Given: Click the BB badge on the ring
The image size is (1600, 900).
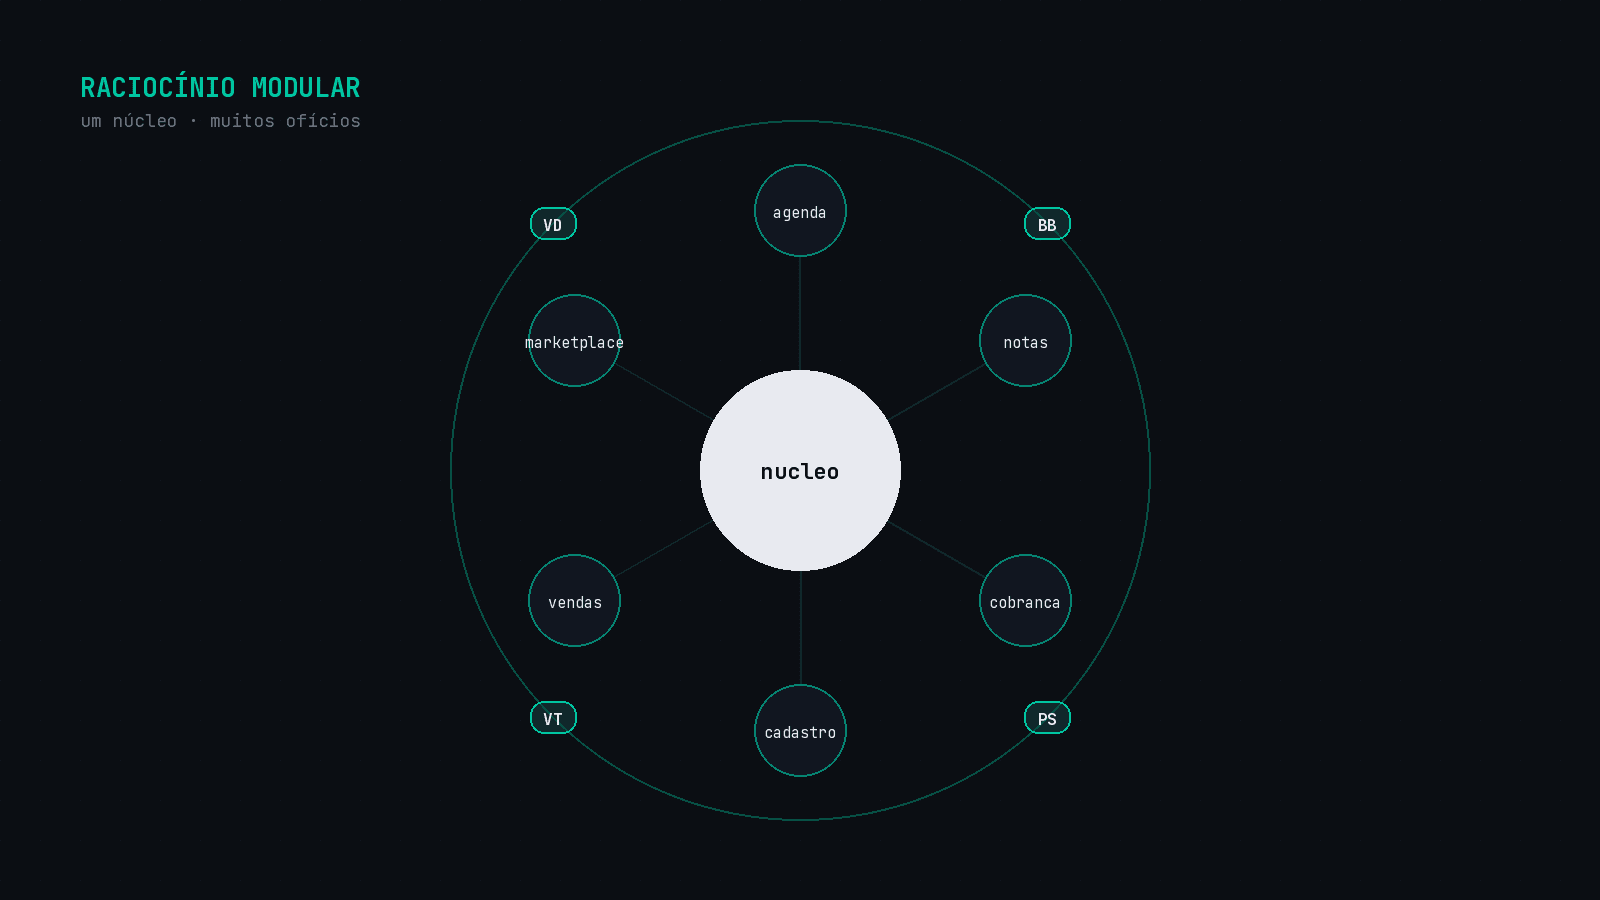Looking at the screenshot, I should coord(1047,224).
